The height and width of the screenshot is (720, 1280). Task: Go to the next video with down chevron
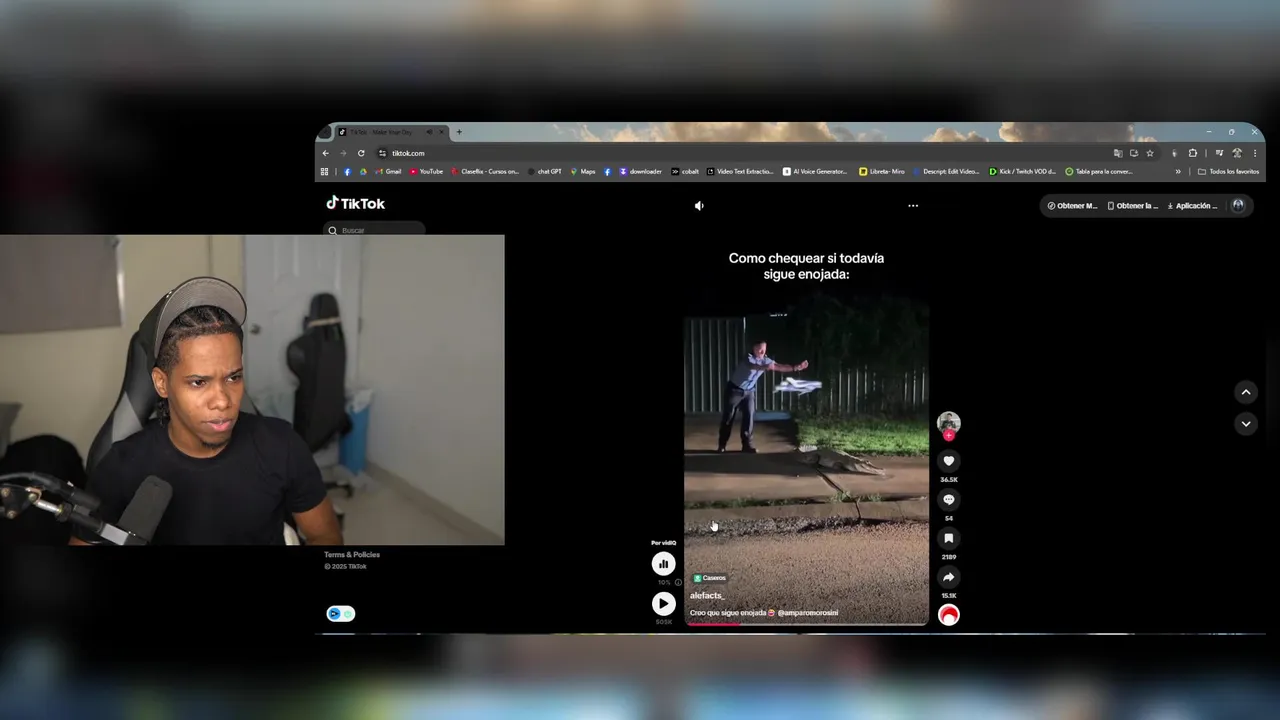(x=1246, y=424)
